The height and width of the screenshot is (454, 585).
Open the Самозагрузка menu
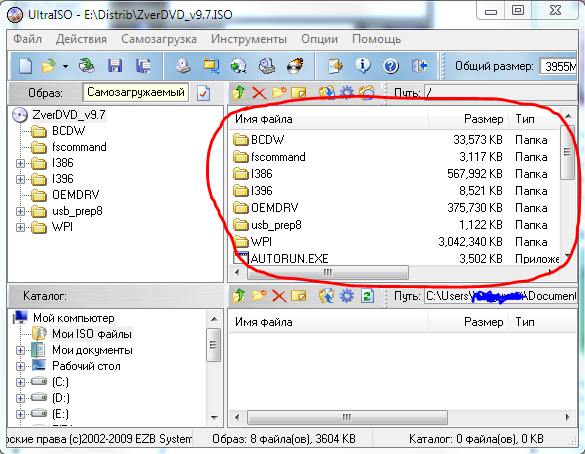tap(159, 39)
